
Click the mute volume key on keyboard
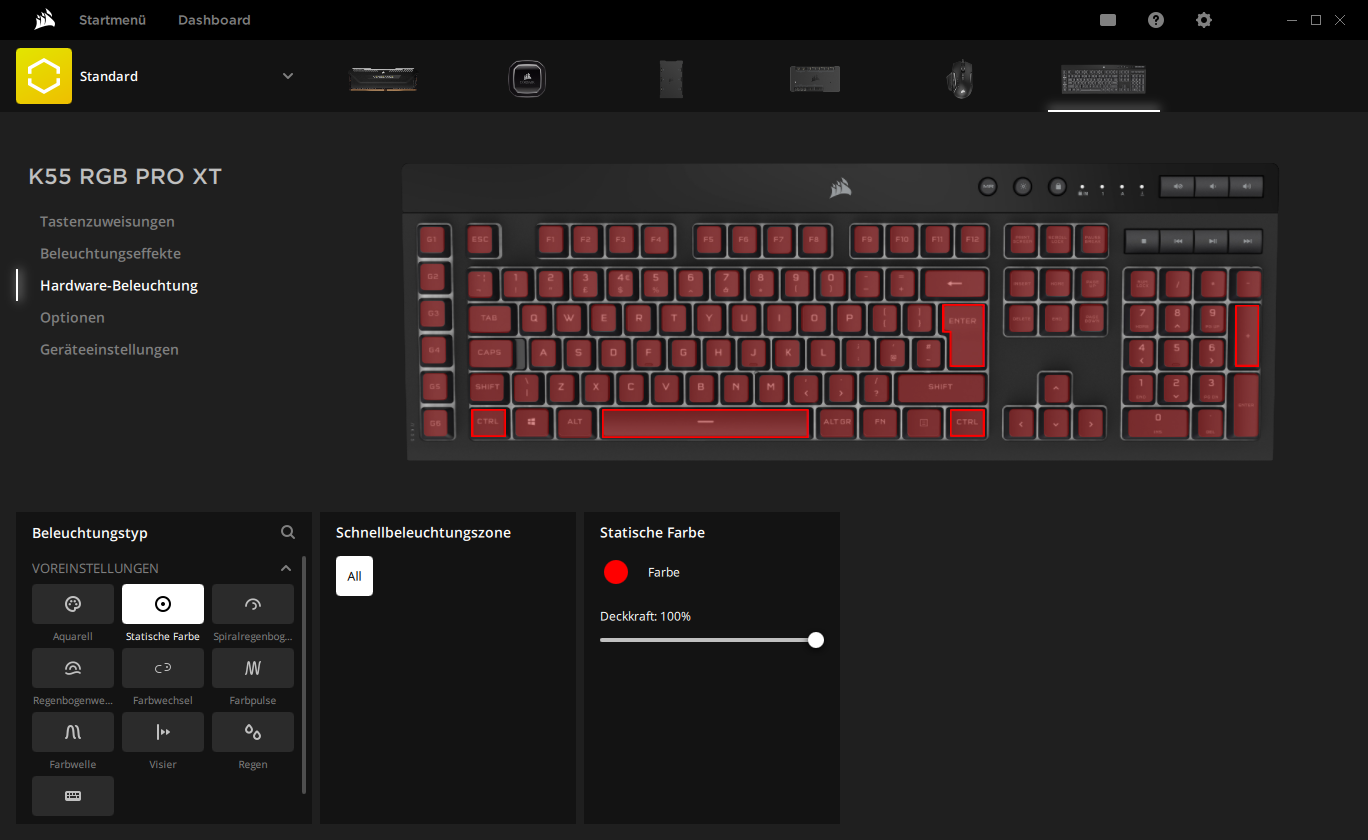[1178, 186]
